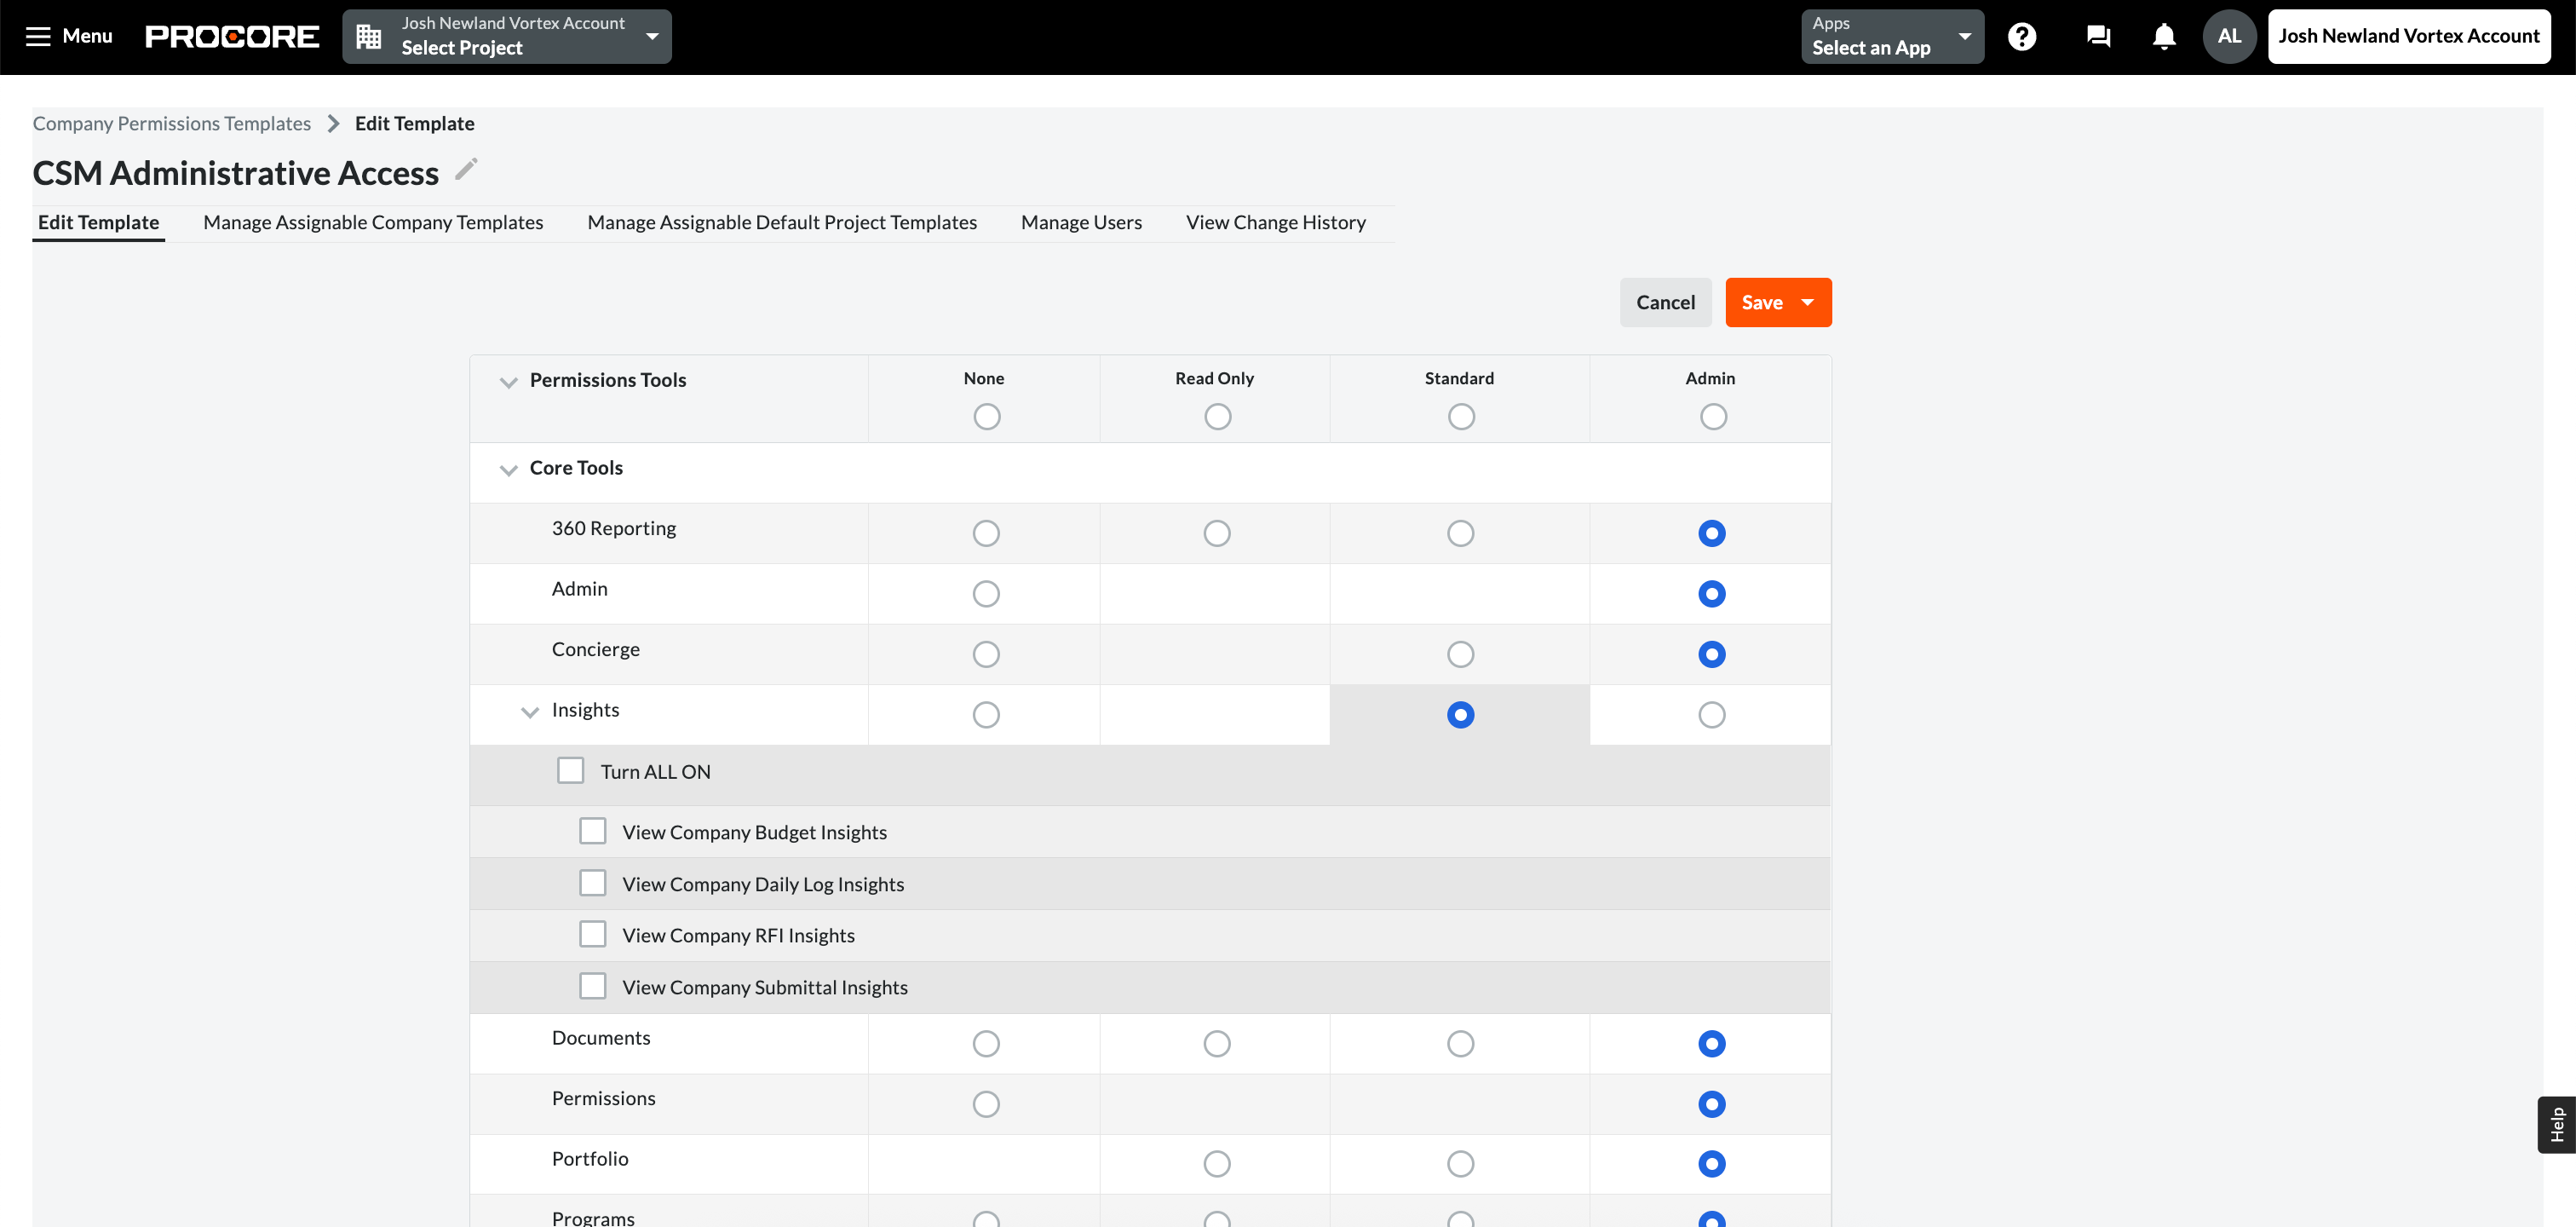Open the Help question mark icon
This screenshot has height=1227, width=2576.
coord(2022,36)
